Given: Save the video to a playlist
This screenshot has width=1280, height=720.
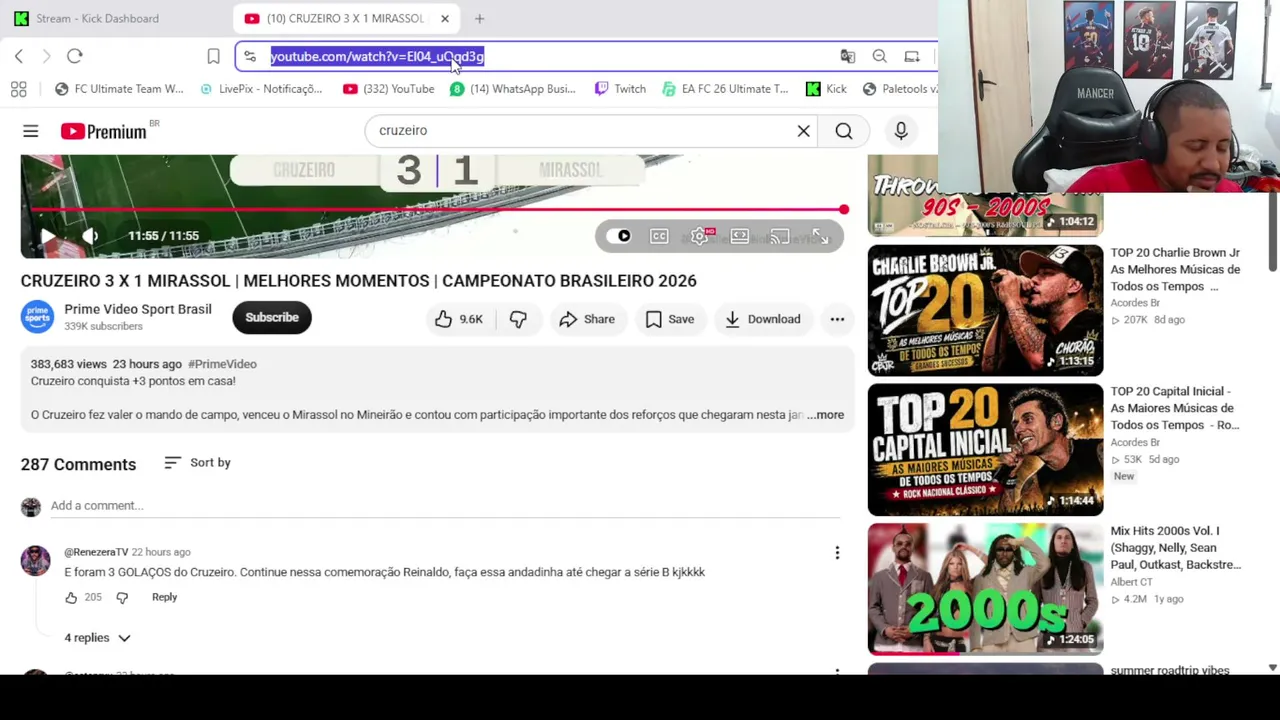Looking at the screenshot, I should click(670, 319).
